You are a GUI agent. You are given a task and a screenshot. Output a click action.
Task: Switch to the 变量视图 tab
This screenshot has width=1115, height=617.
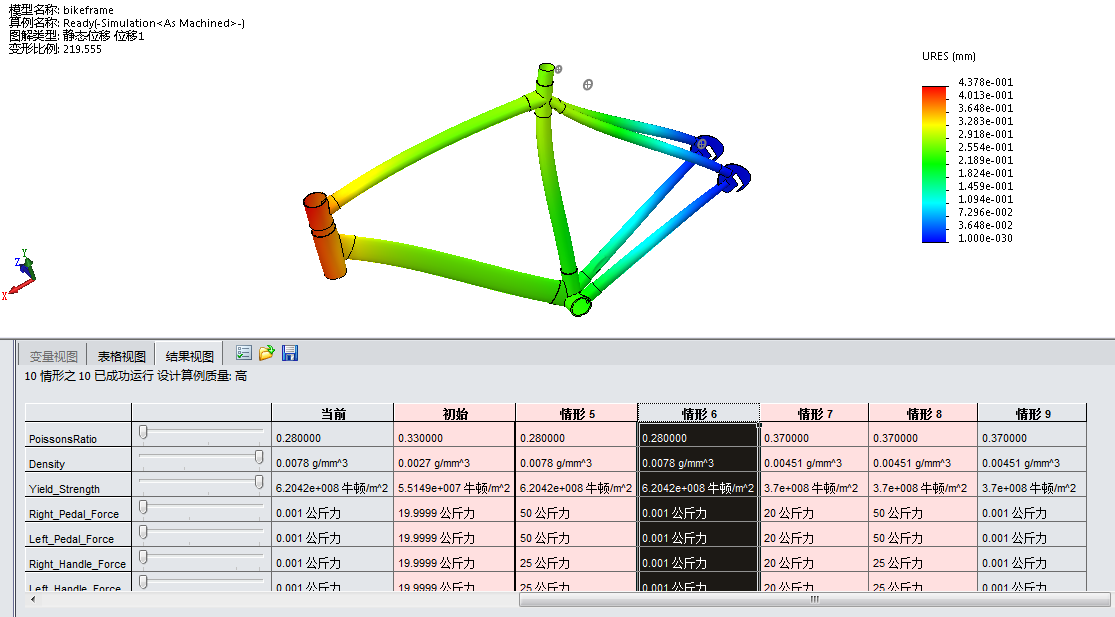tap(53, 356)
